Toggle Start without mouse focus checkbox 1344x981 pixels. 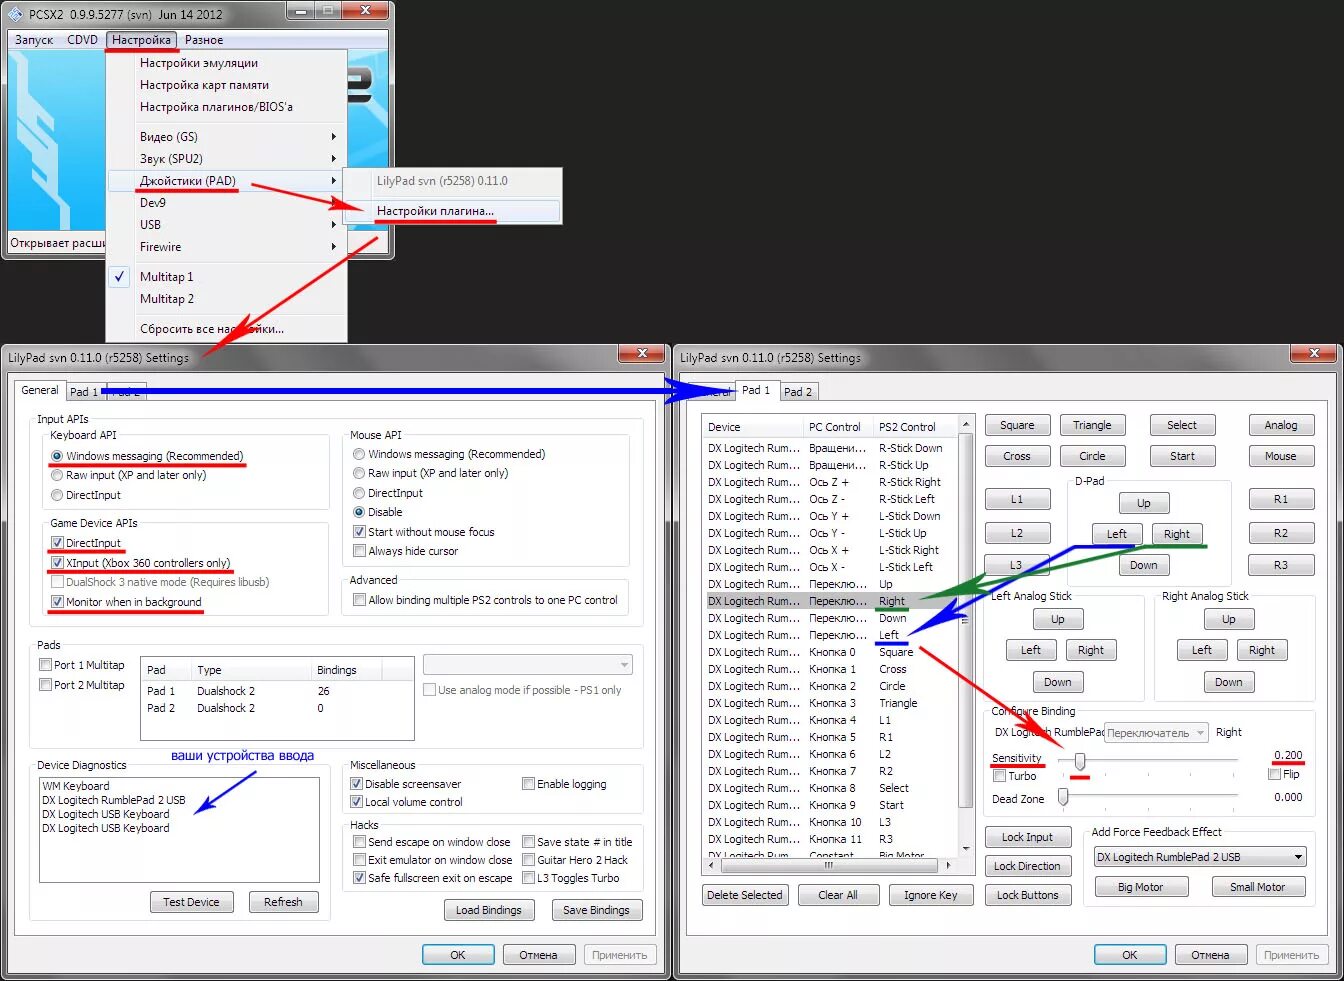pyautogui.click(x=359, y=532)
